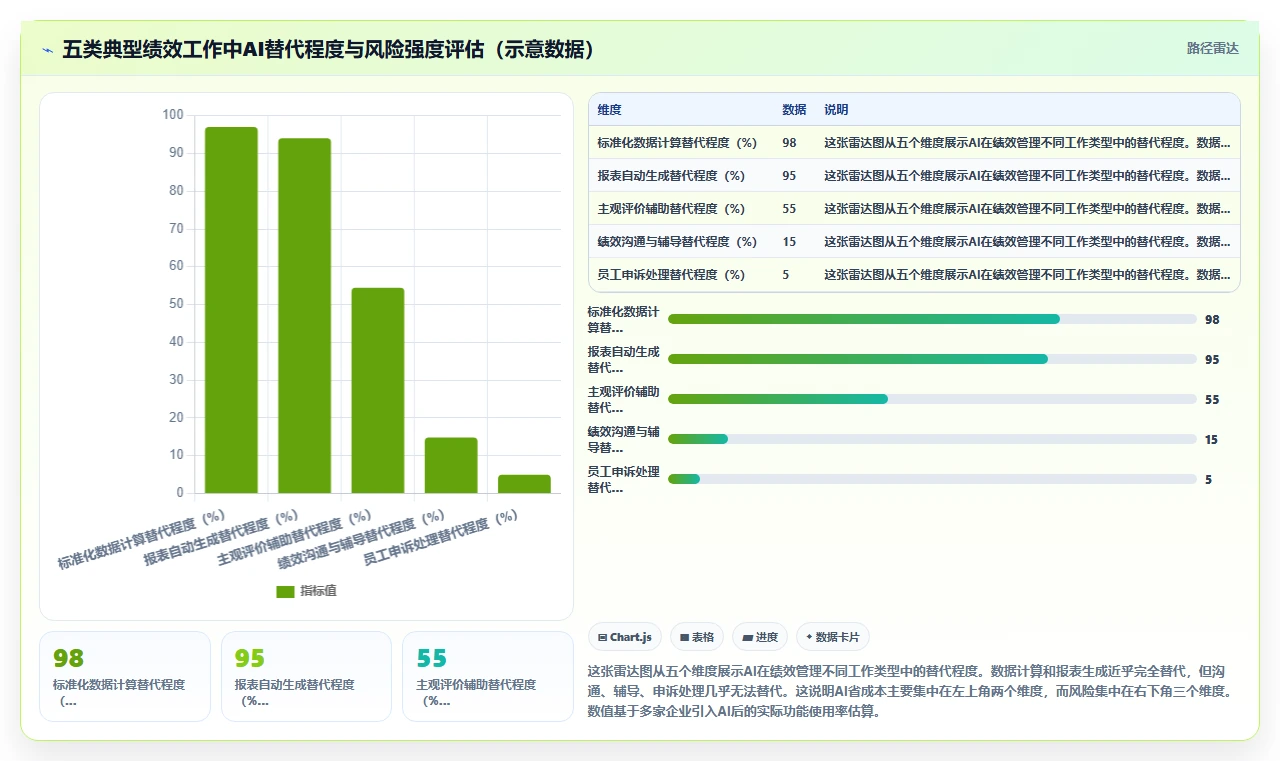Toggle the 指标值 legend color box
This screenshot has width=1280, height=761.
285,591
